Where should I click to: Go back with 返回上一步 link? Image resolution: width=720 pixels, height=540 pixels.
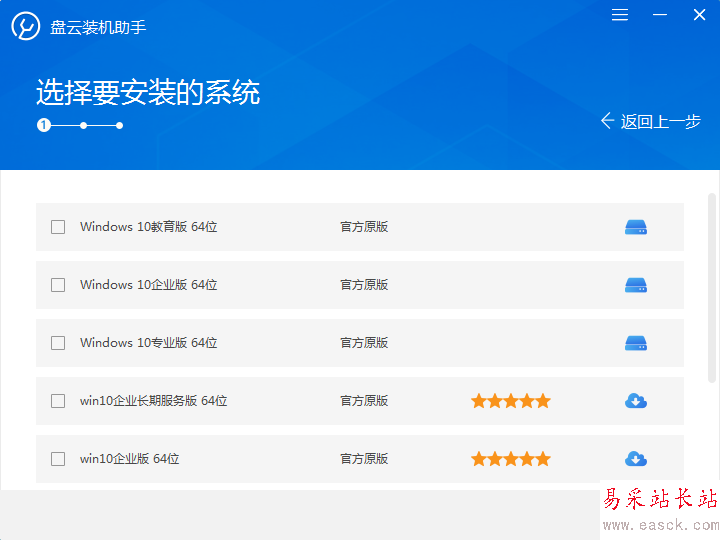tap(651, 121)
